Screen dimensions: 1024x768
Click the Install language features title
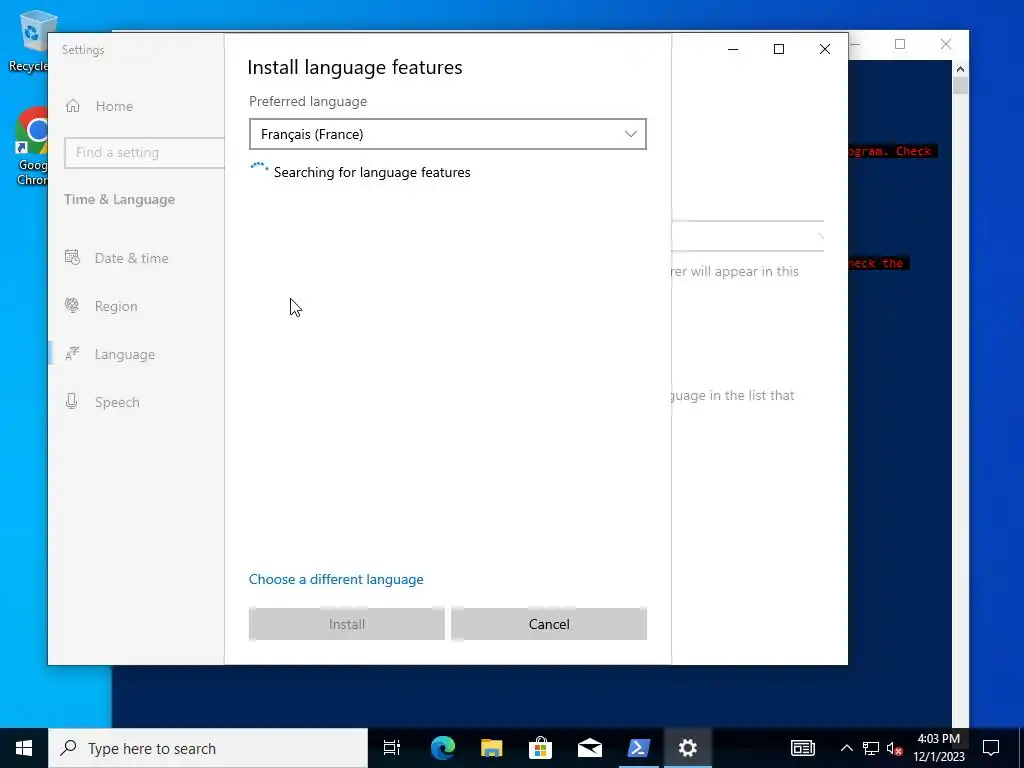click(x=355, y=67)
